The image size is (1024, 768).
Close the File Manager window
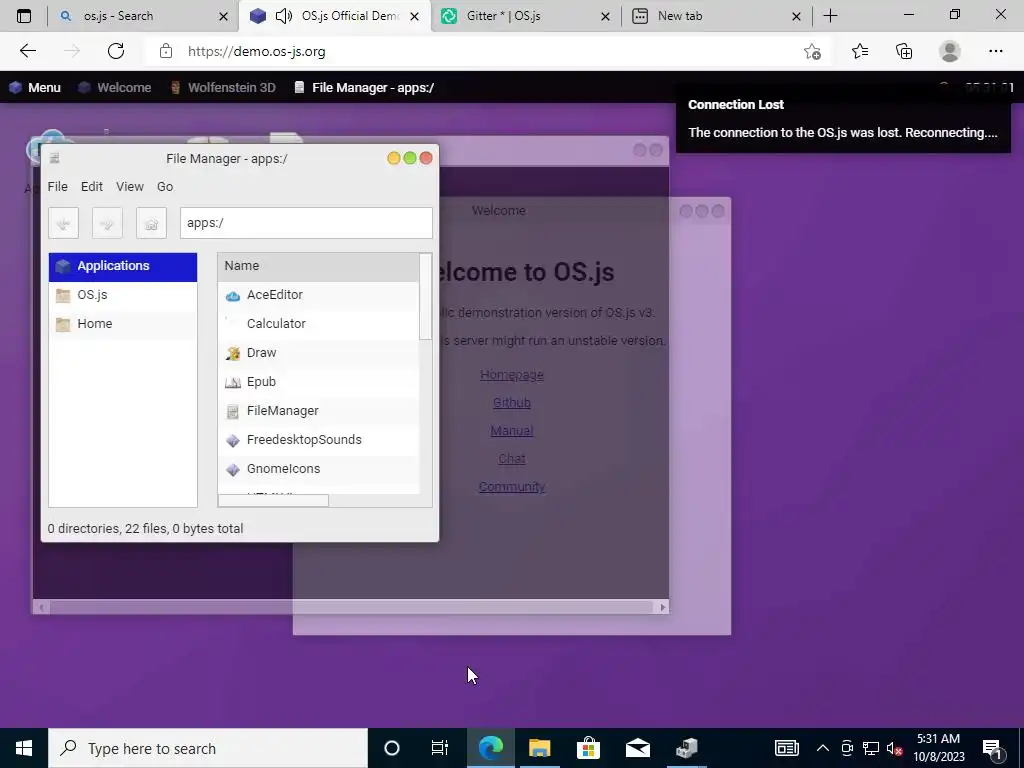[x=426, y=158]
